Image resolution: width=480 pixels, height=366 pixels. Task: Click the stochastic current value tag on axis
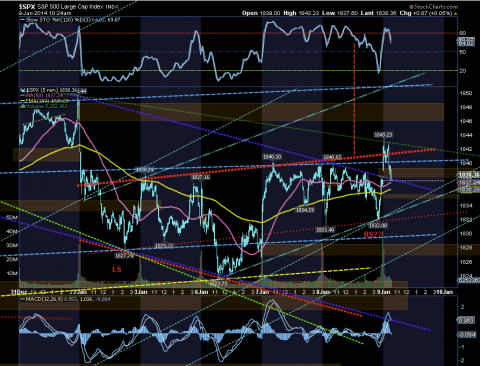point(466,42)
